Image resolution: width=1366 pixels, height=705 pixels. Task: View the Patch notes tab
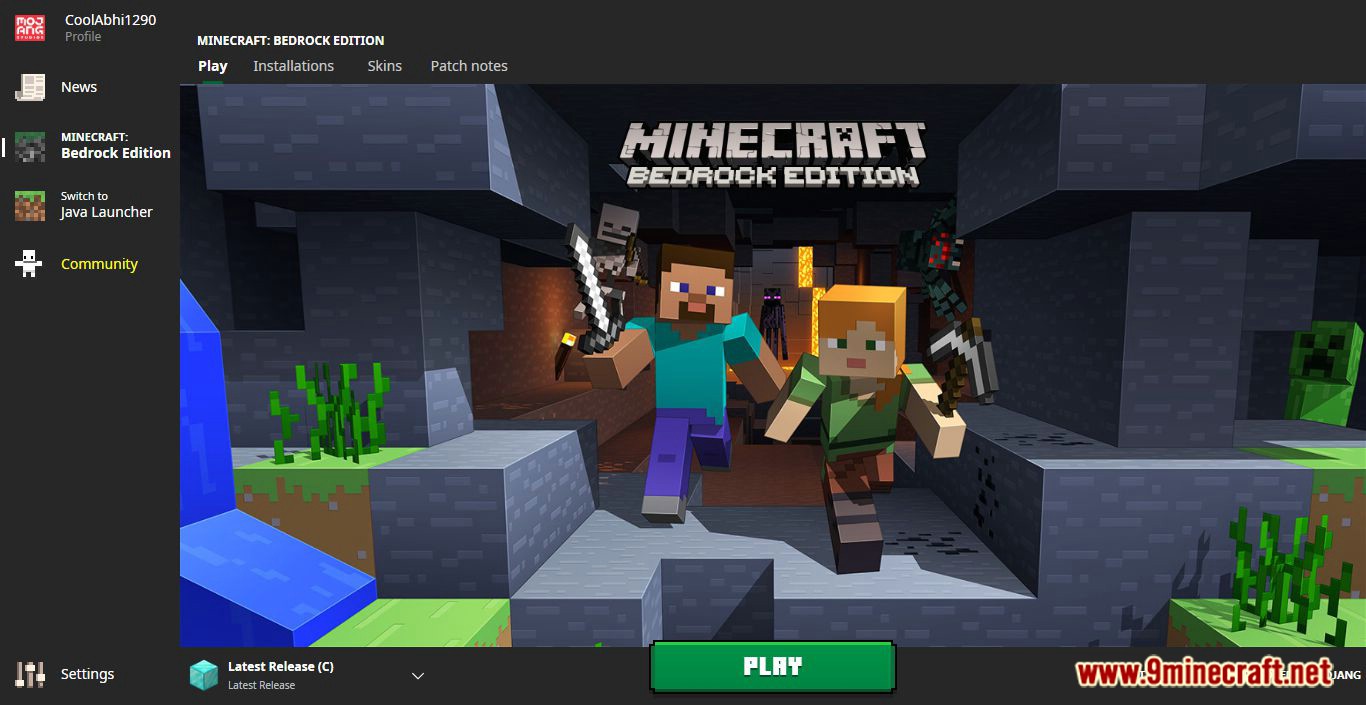[x=469, y=66]
